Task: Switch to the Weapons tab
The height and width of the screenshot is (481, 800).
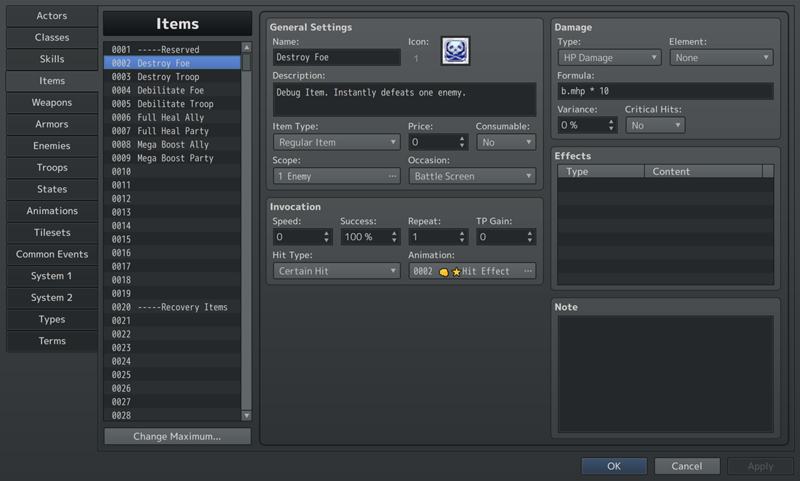Action: tap(52, 103)
